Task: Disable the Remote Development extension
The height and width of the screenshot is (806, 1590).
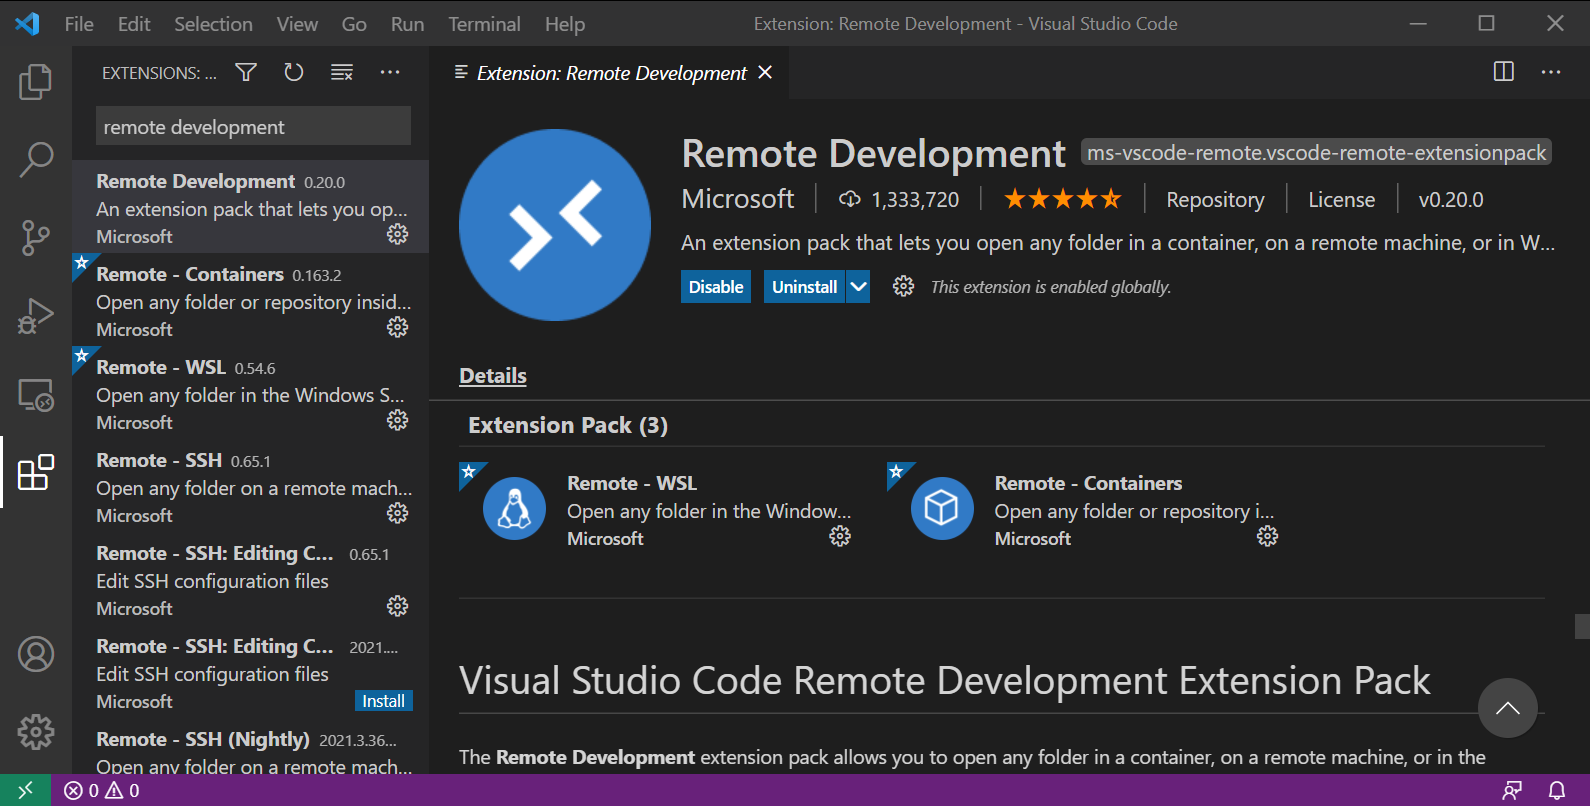Action: coord(716,287)
